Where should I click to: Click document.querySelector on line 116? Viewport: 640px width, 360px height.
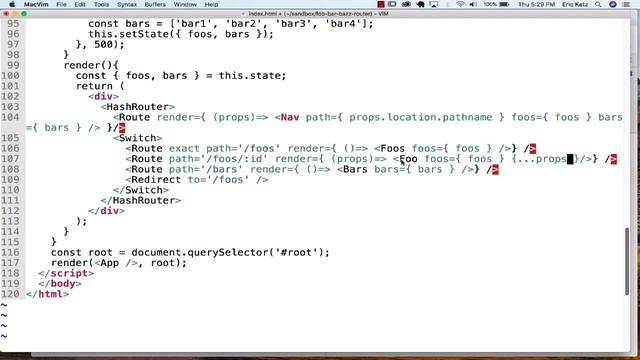pos(200,252)
